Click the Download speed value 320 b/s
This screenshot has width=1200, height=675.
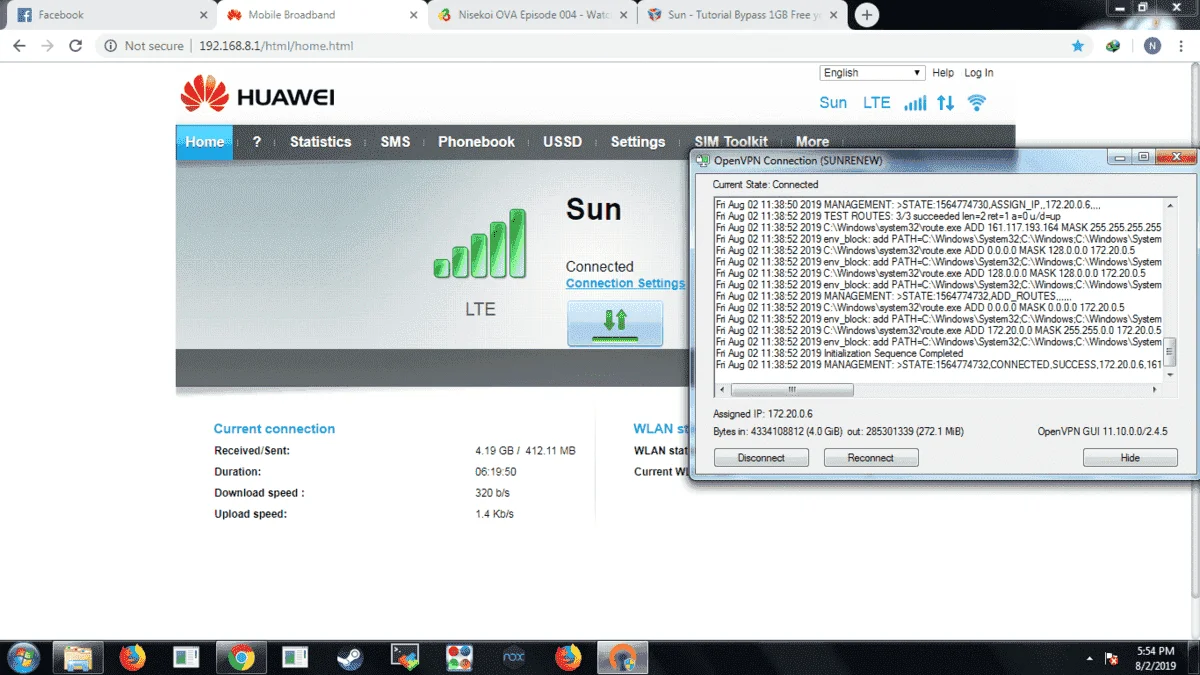(x=493, y=493)
